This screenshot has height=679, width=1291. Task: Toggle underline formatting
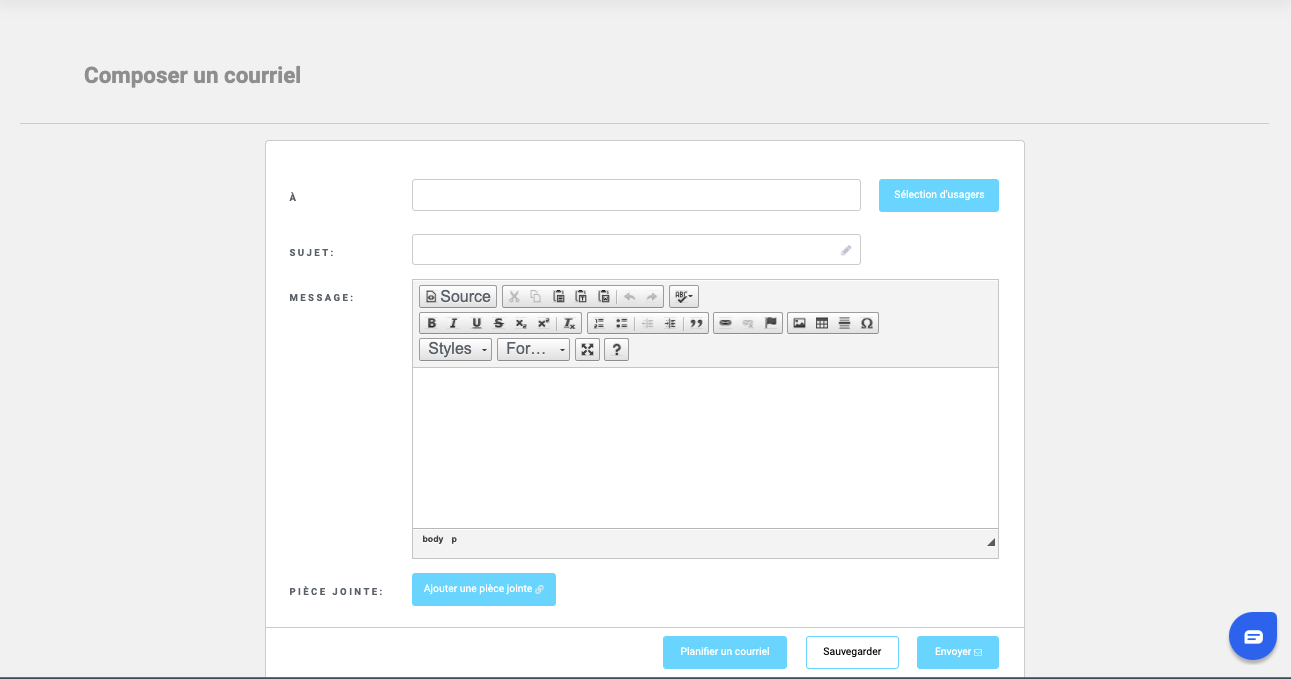click(476, 323)
